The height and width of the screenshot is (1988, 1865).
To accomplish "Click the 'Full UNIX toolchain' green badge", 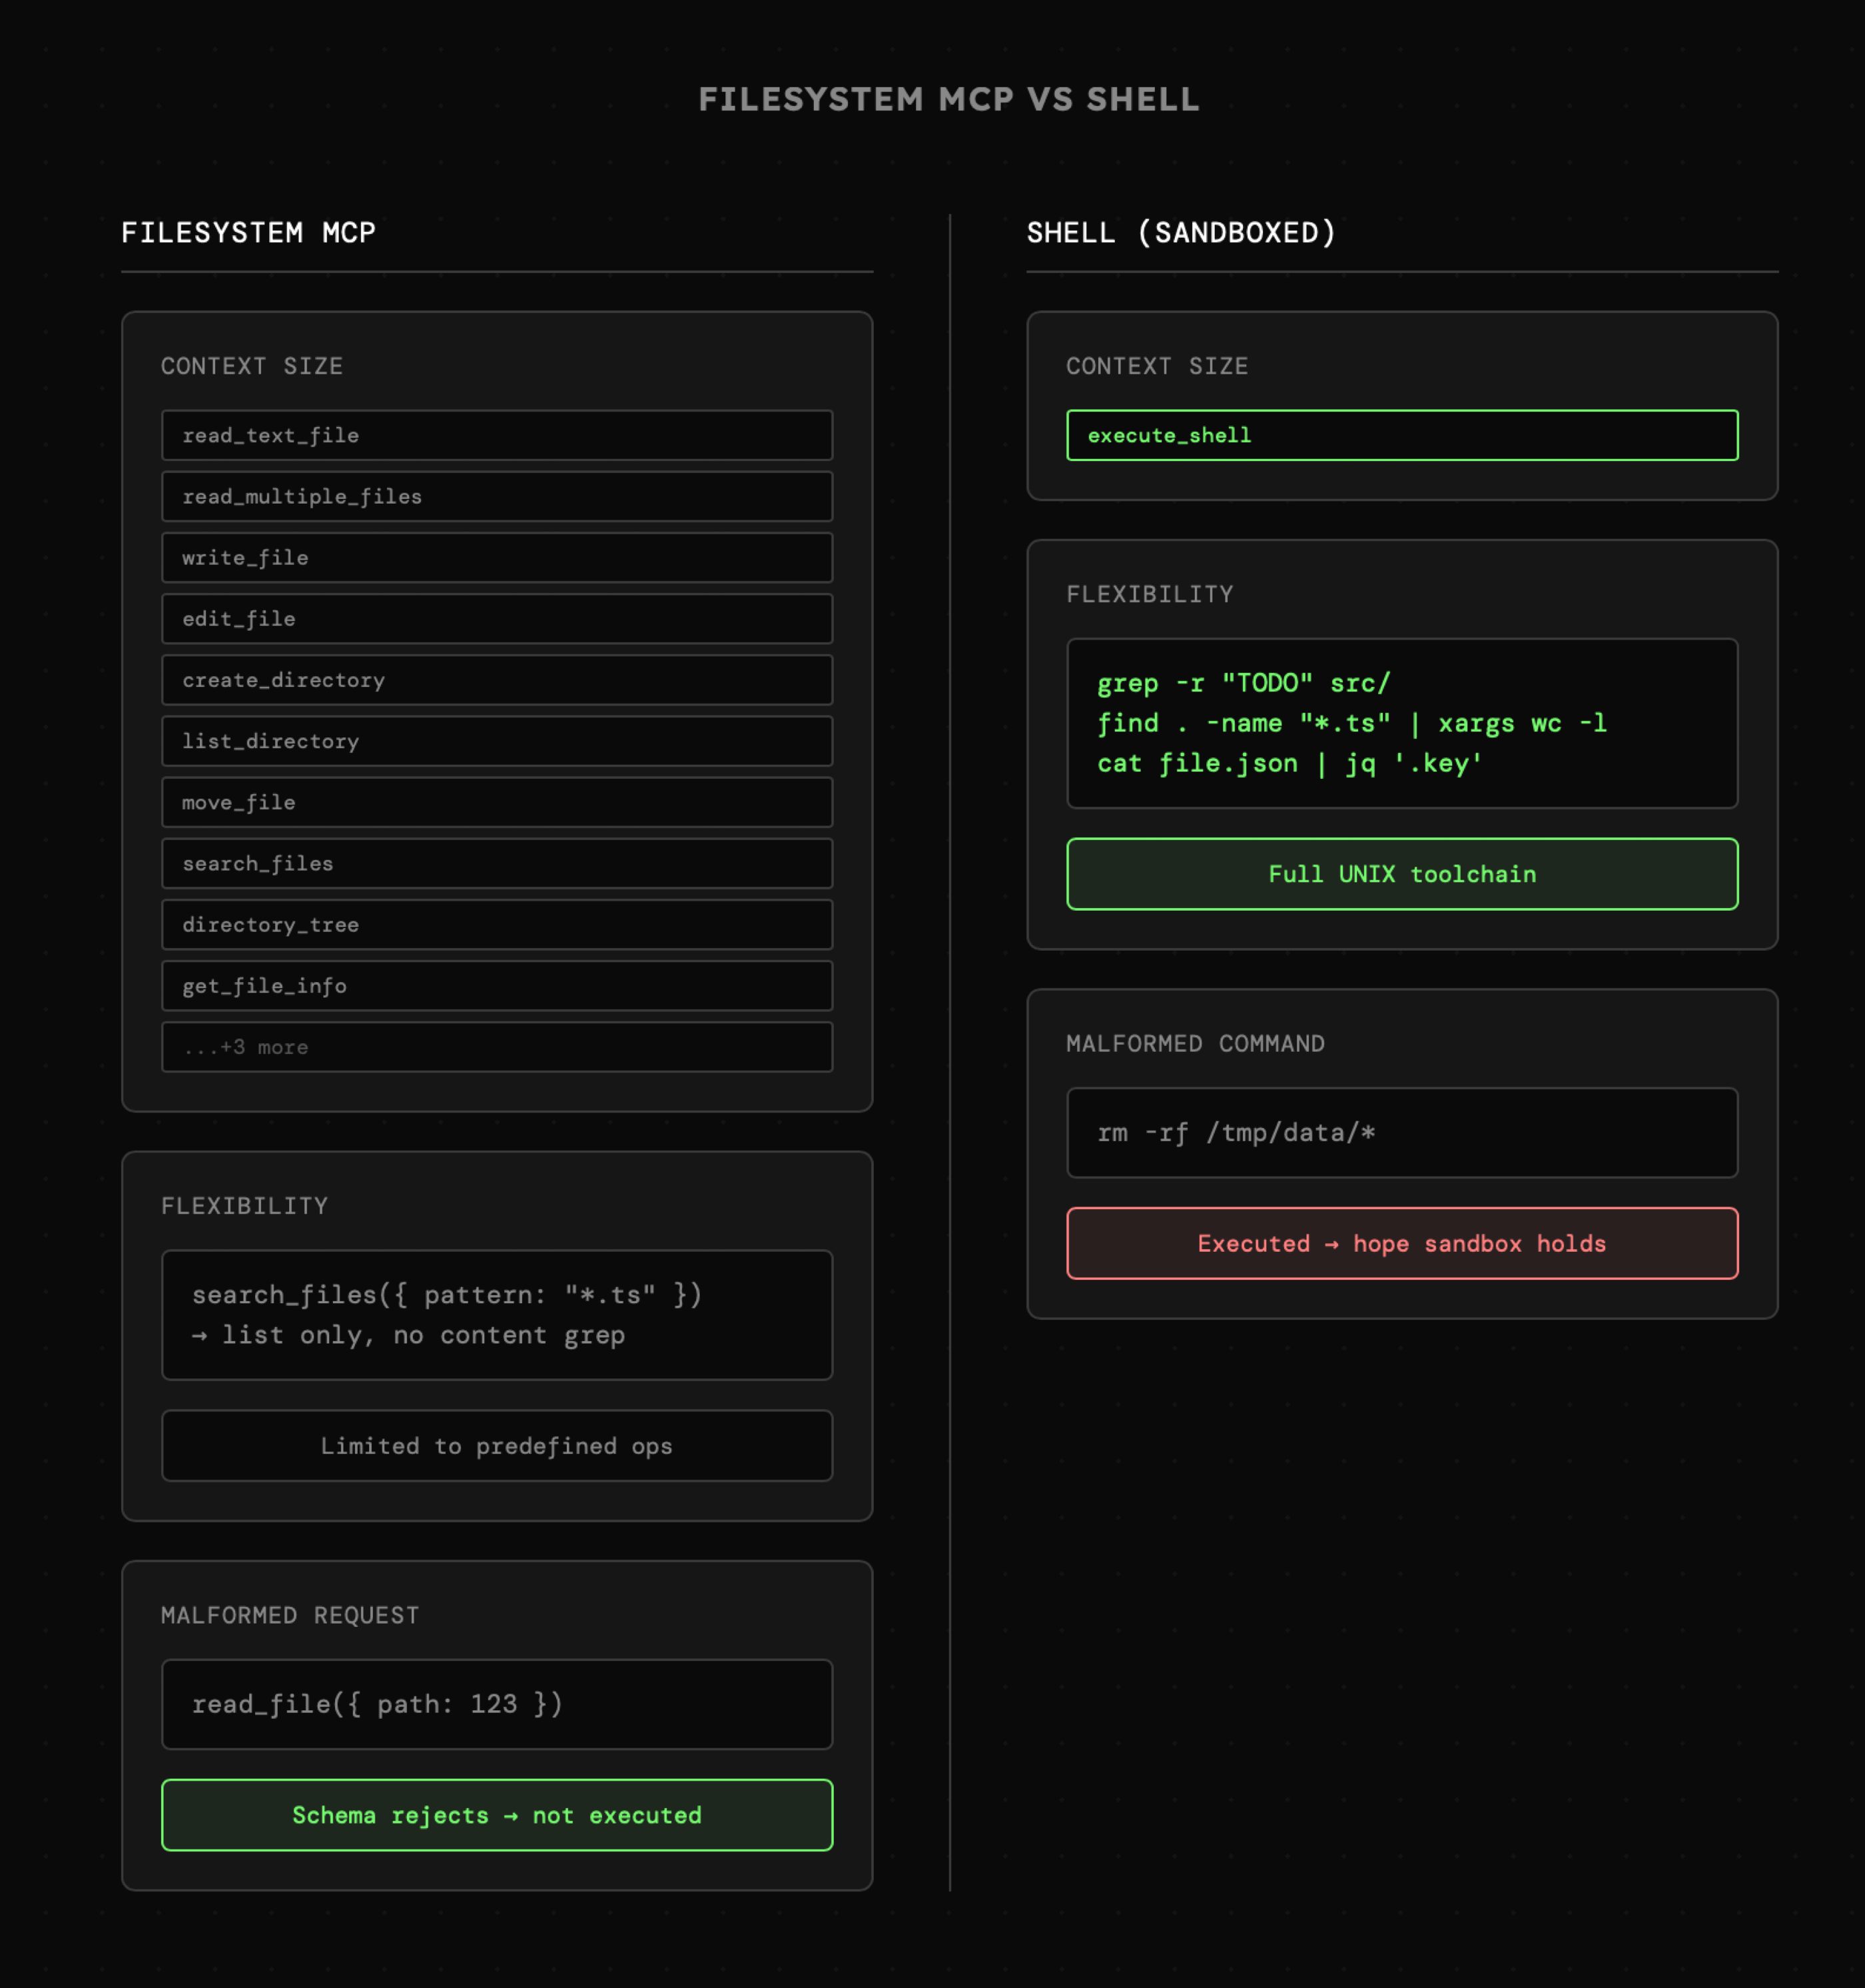I will pos(1402,874).
